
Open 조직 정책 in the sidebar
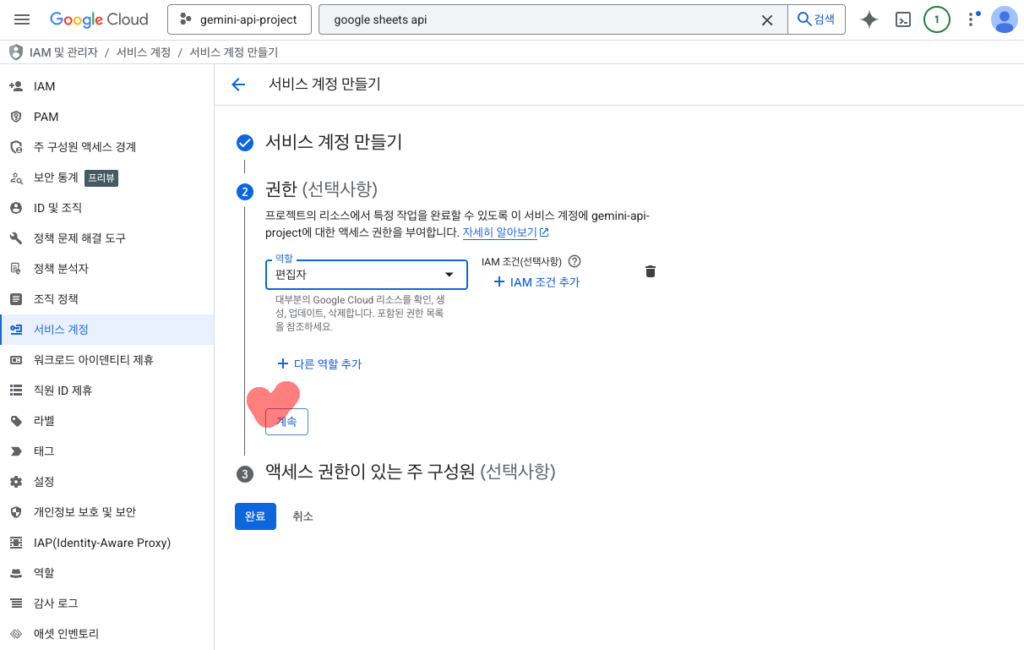point(55,299)
